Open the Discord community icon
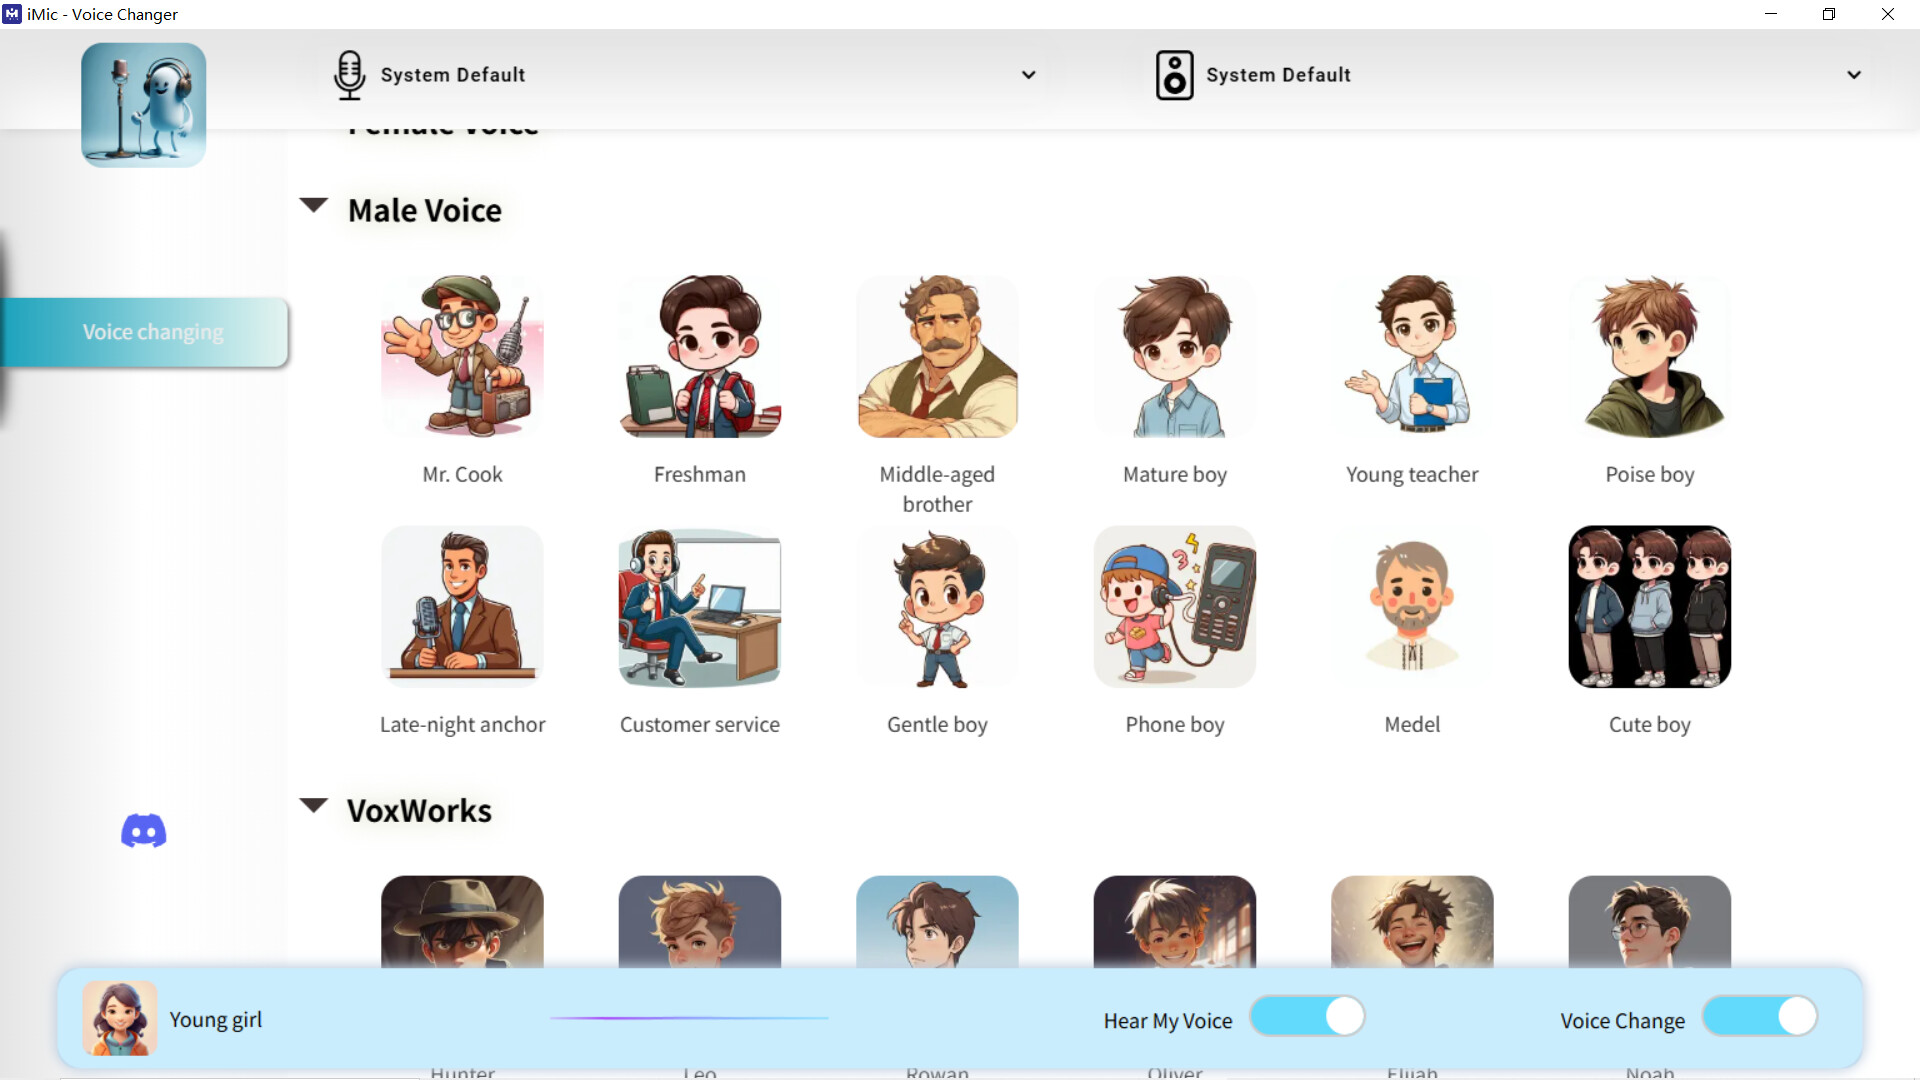 144,831
